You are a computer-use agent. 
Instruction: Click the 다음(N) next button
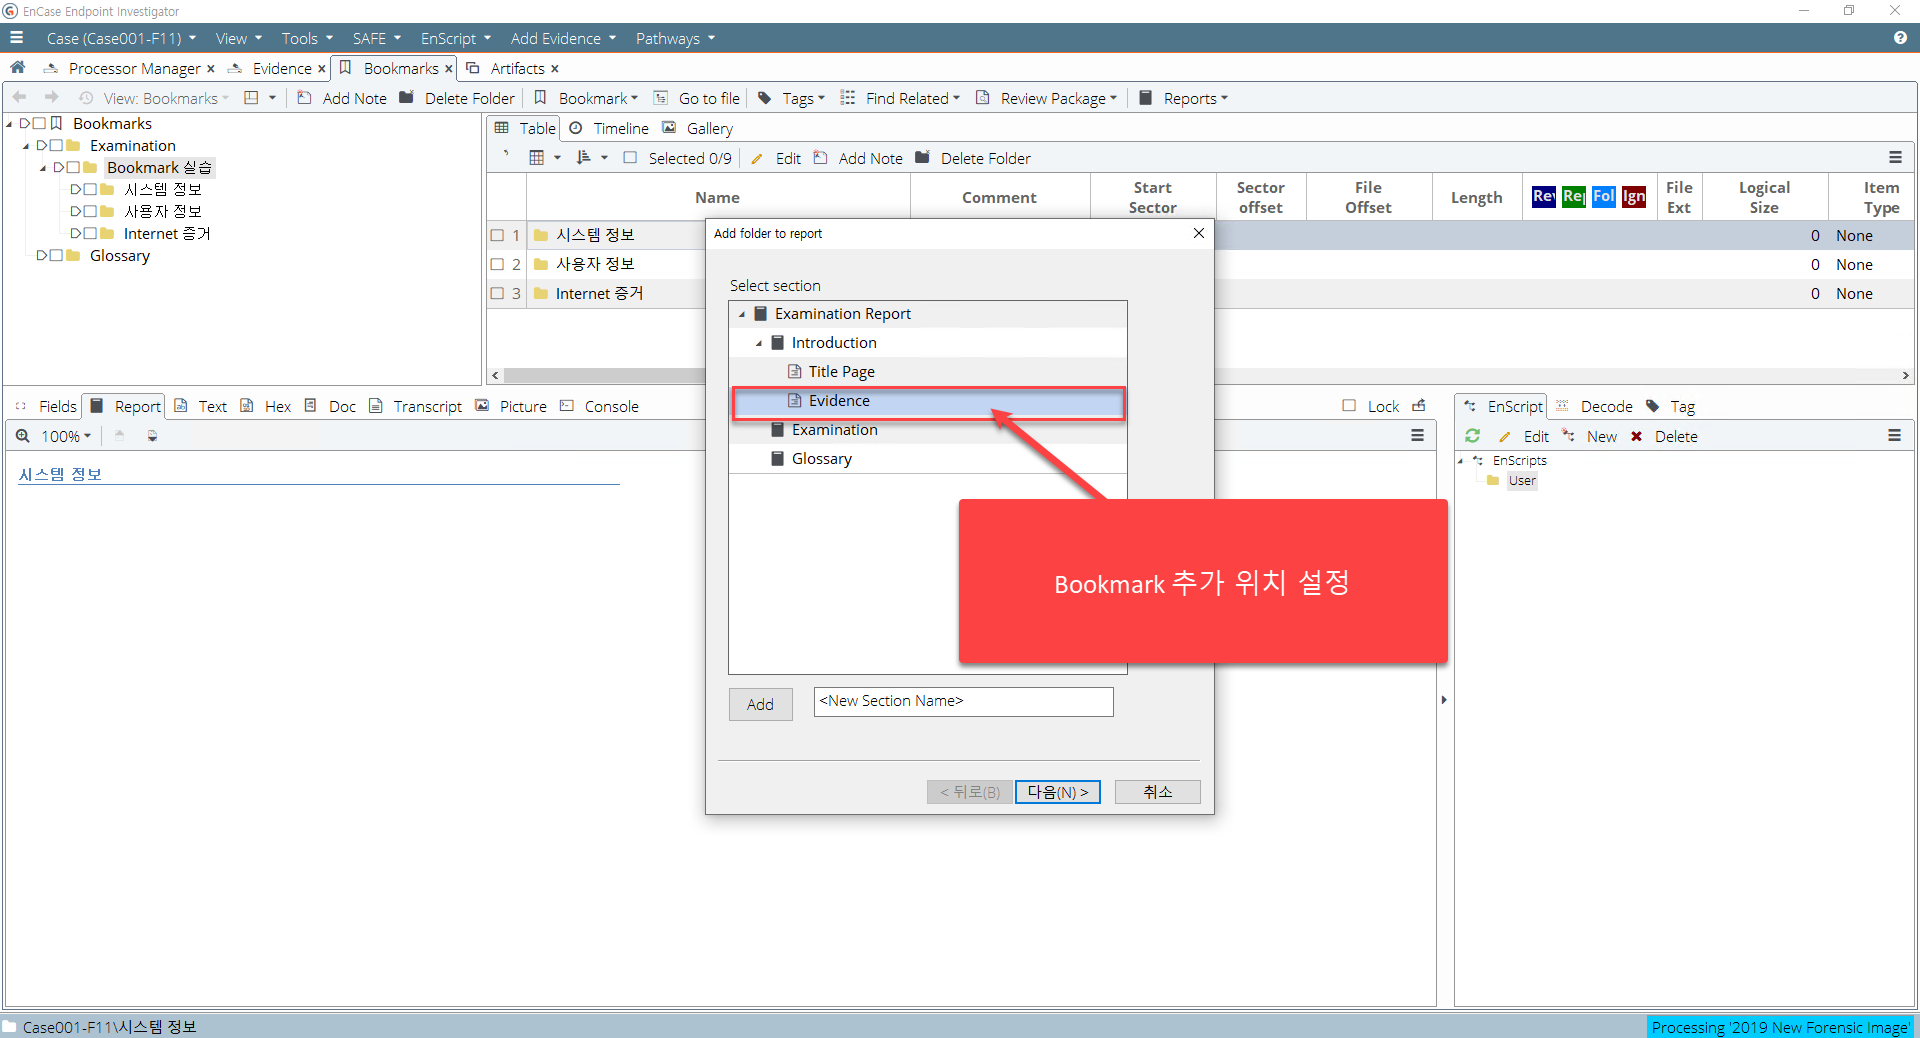coord(1057,792)
